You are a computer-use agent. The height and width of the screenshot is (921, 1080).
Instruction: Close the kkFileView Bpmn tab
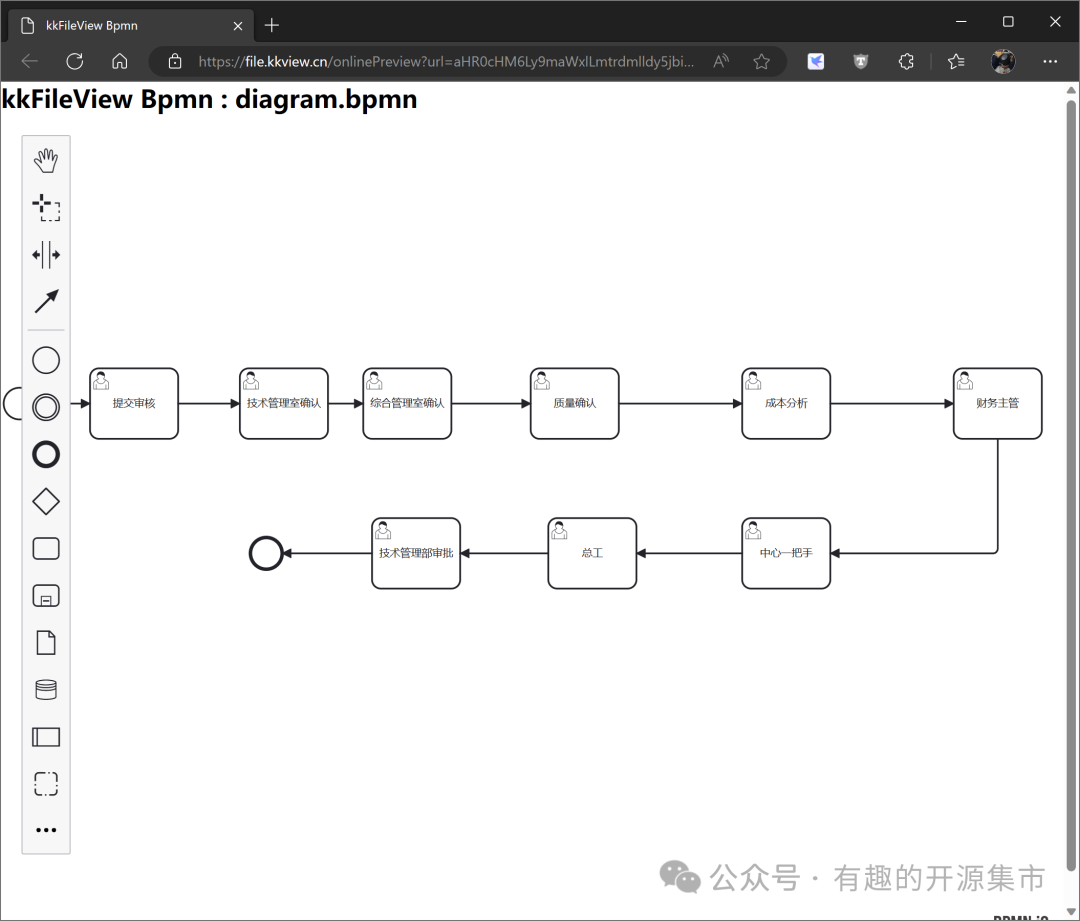pos(238,25)
